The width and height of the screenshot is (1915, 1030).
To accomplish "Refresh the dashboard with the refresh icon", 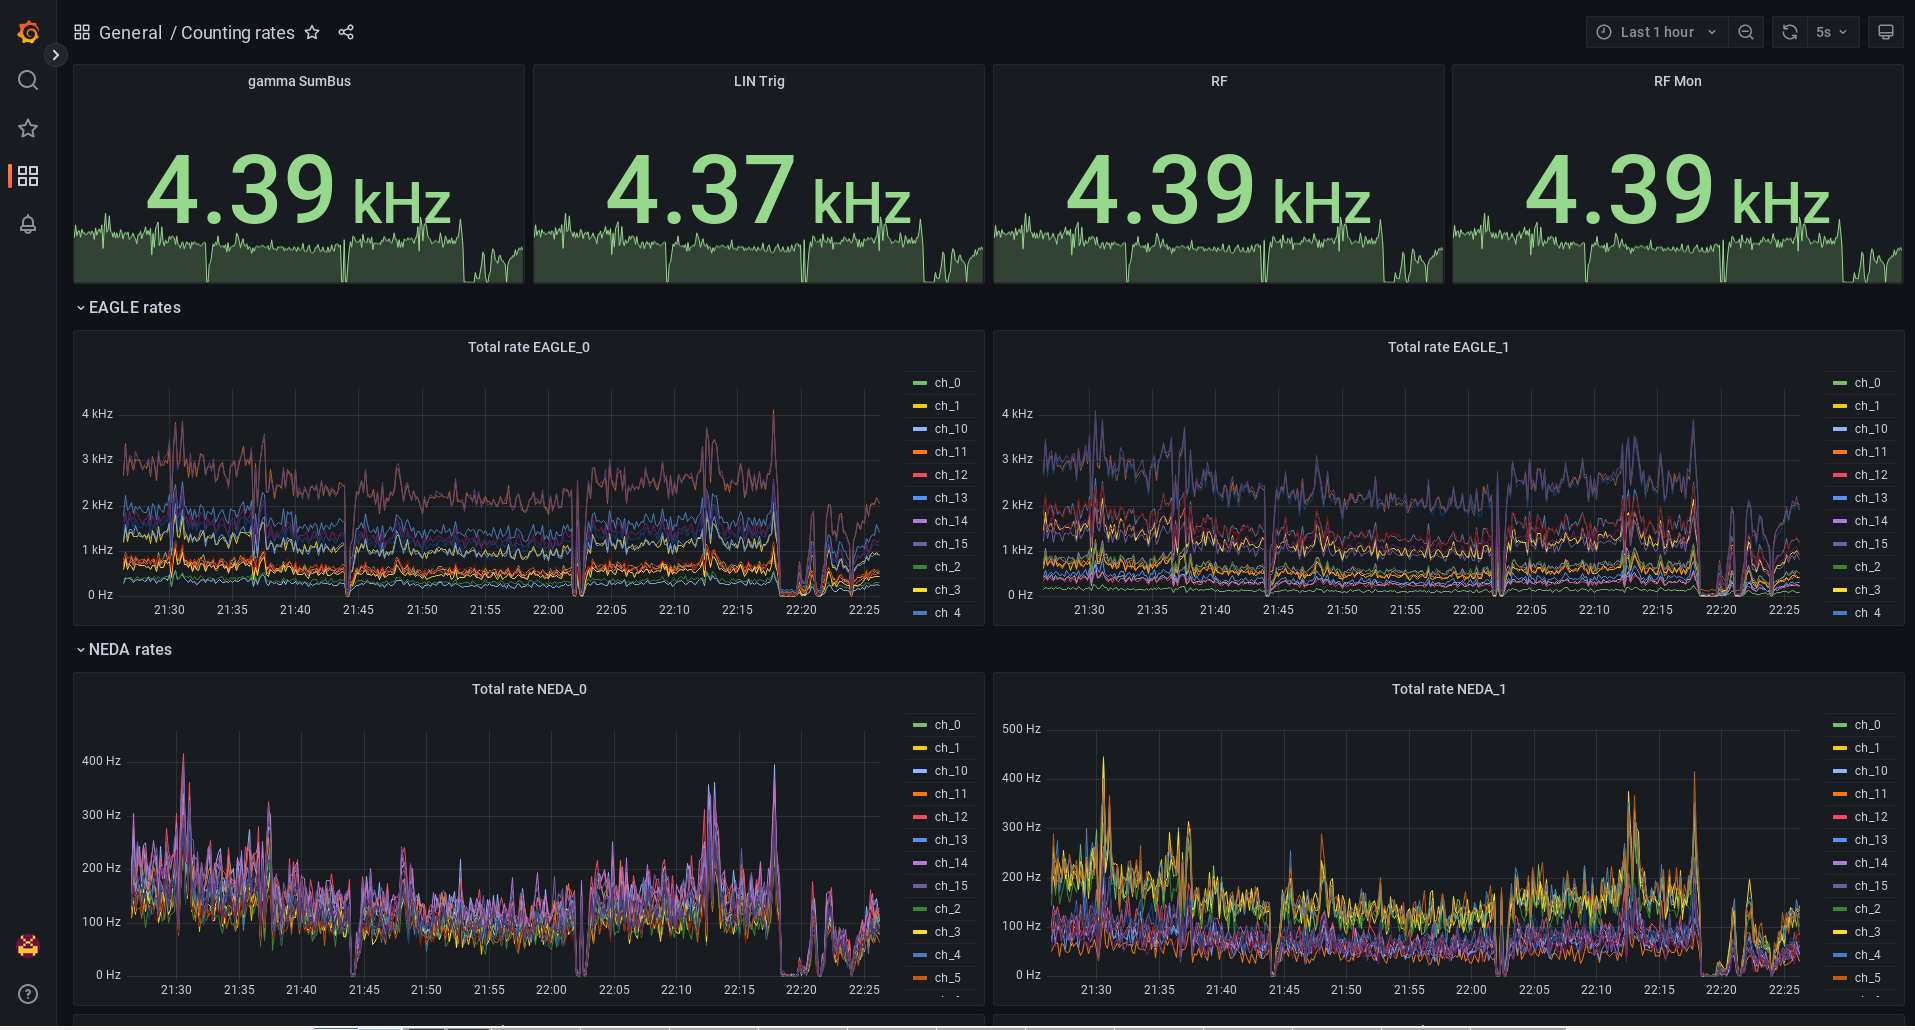I will [x=1789, y=31].
